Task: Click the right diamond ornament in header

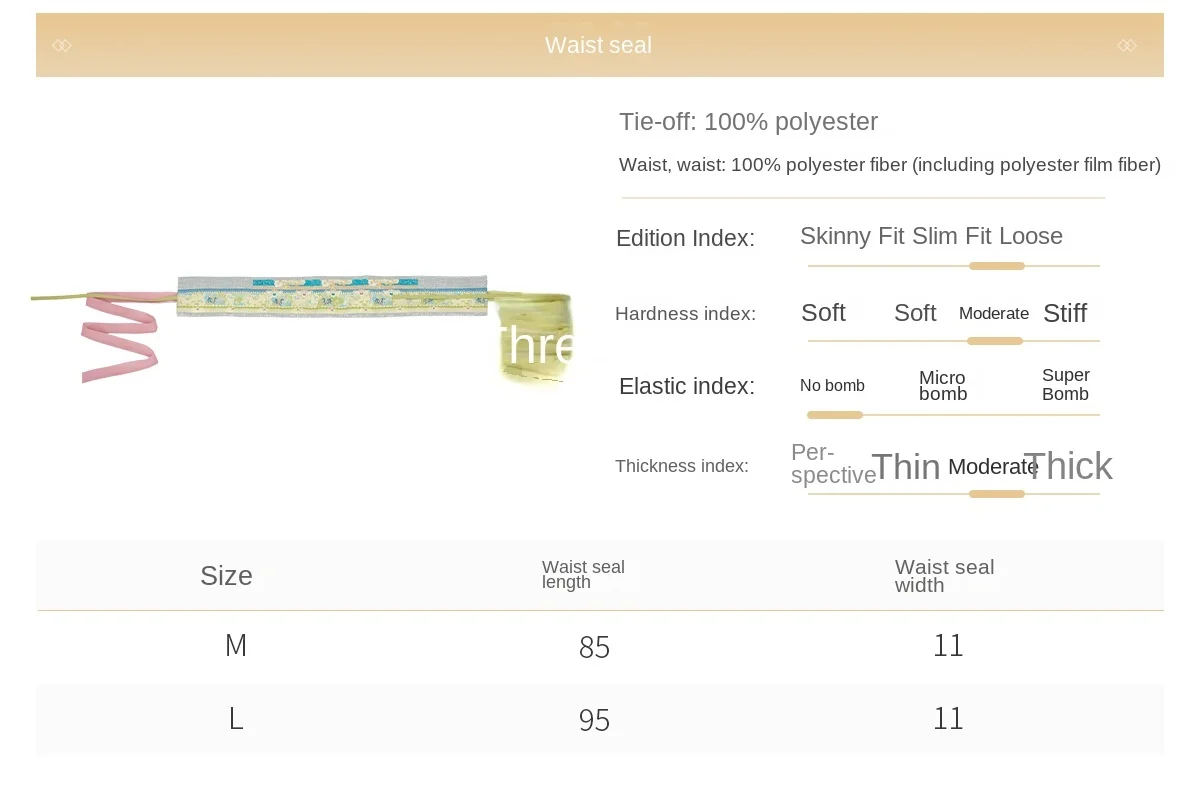Action: [x=1127, y=45]
